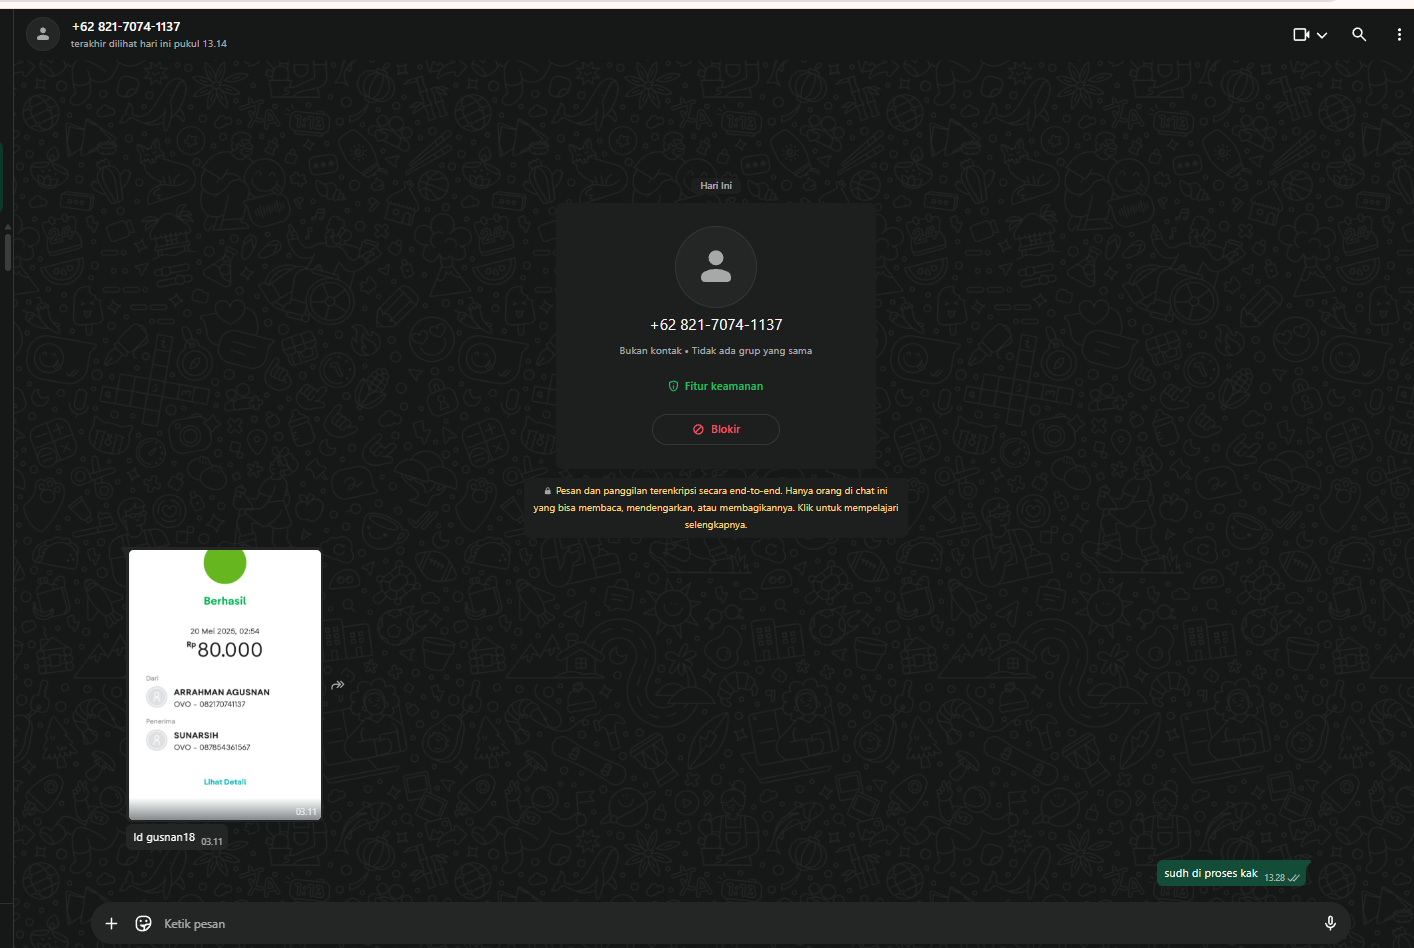Open the large contact avatar in info card
Image resolution: width=1414 pixels, height=948 pixels.
tap(716, 267)
